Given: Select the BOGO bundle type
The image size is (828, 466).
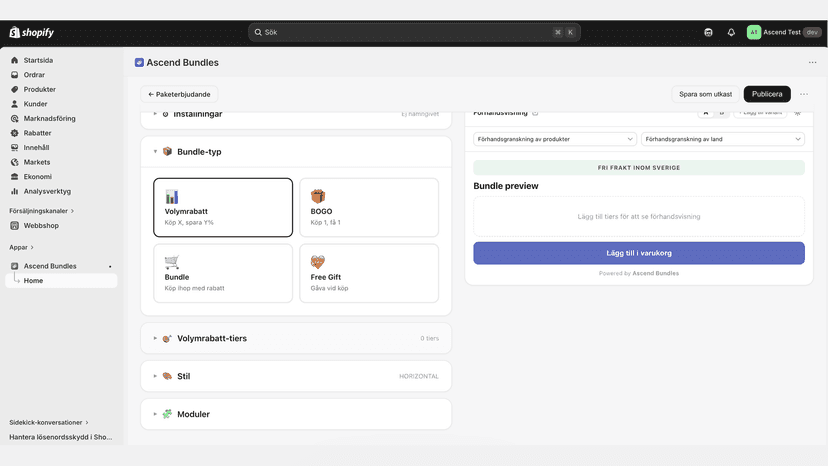Looking at the screenshot, I should coord(369,208).
